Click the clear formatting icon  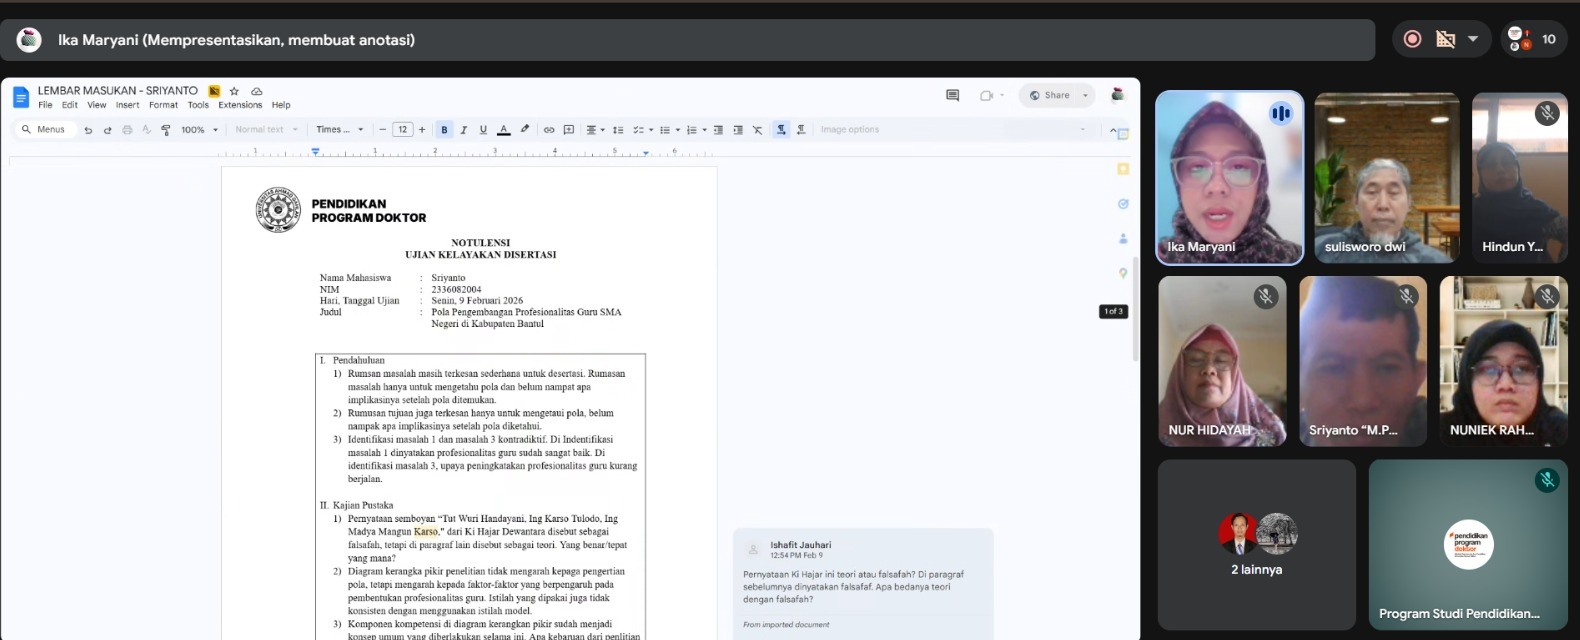click(757, 130)
